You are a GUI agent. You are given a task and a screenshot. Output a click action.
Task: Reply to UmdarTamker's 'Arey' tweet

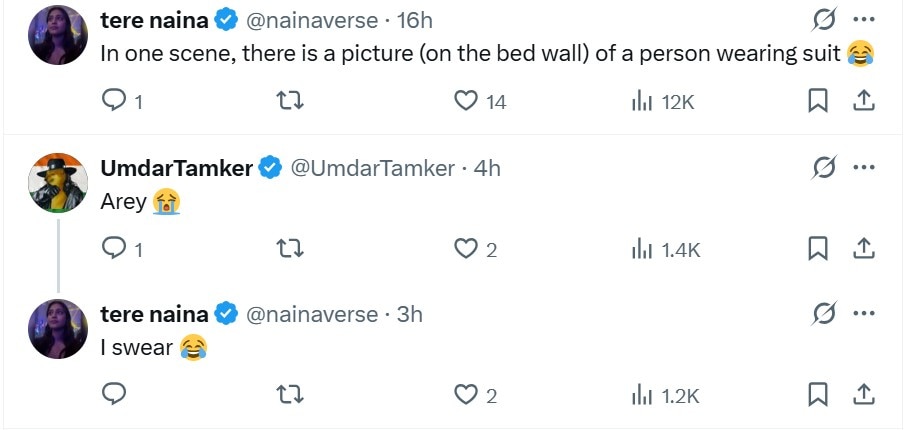pyautogui.click(x=115, y=249)
